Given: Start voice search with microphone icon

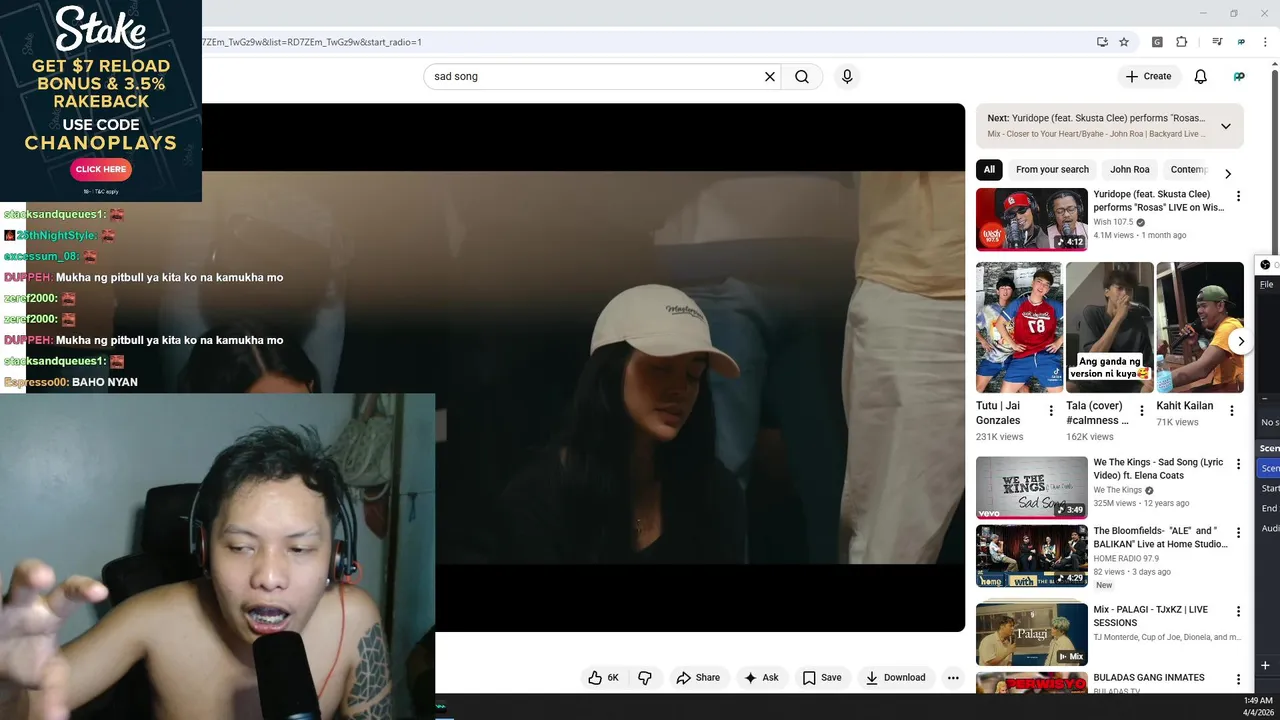Looking at the screenshot, I should point(847,76).
